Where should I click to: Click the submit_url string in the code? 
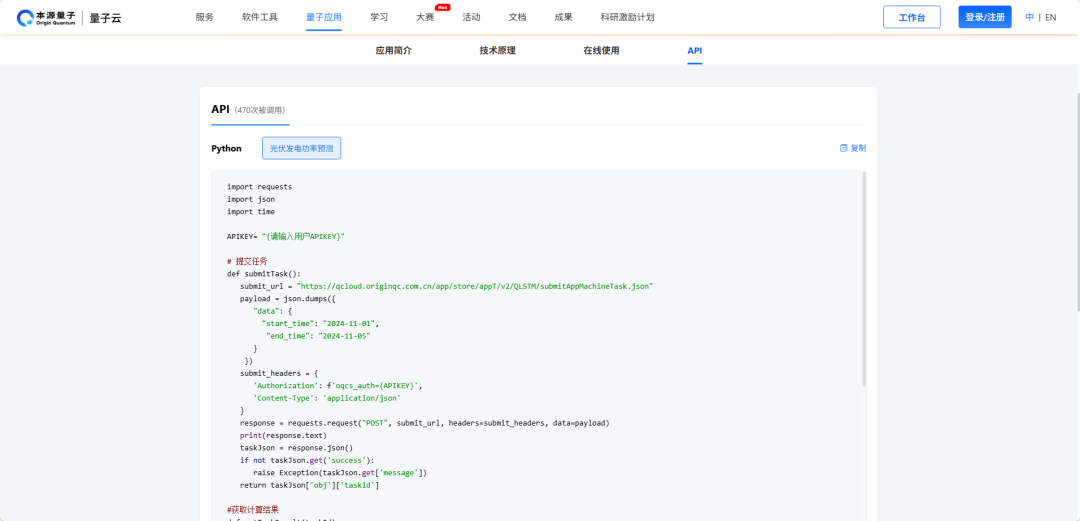tap(475, 286)
